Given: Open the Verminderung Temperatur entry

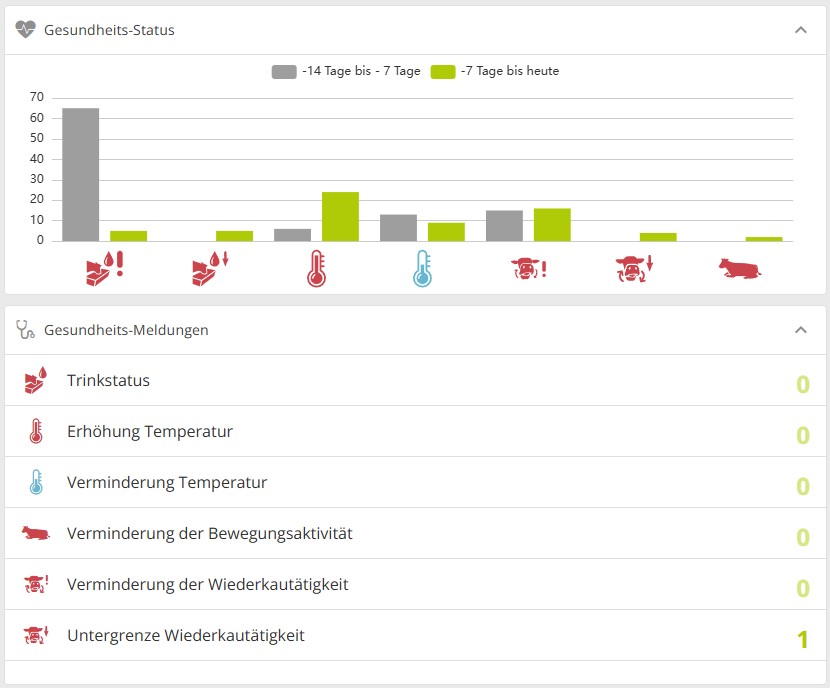Looking at the screenshot, I should [x=415, y=482].
